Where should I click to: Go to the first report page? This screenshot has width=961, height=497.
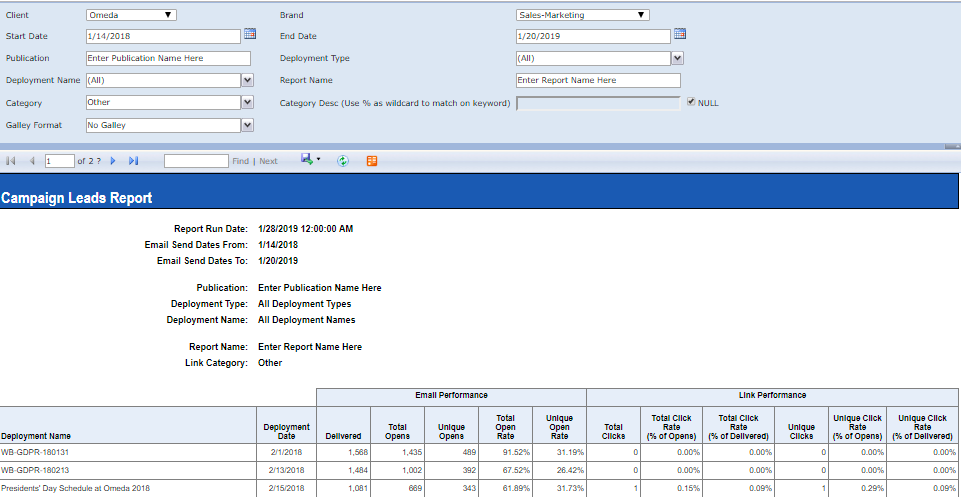click(x=11, y=161)
